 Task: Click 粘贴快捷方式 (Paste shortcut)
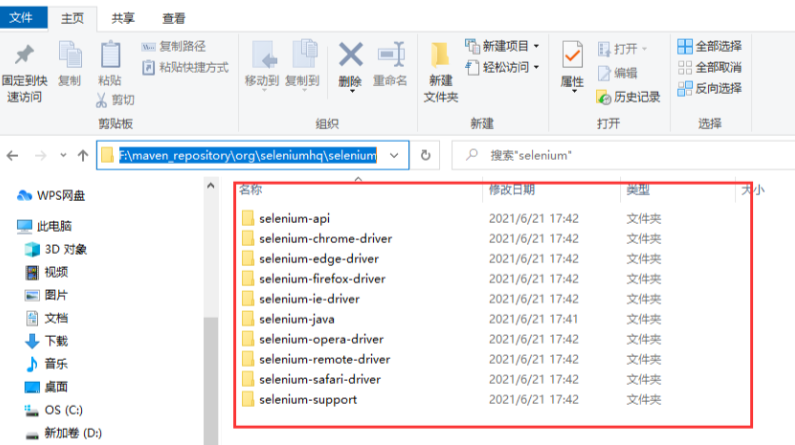tap(185, 67)
